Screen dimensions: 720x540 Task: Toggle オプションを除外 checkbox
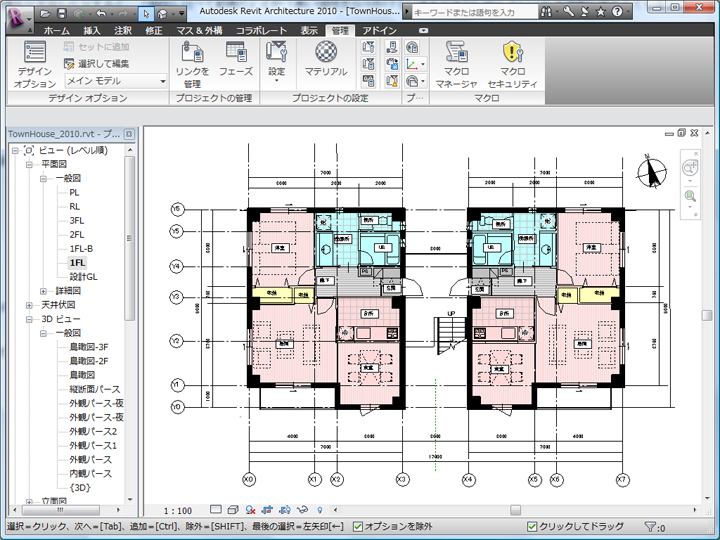click(358, 526)
